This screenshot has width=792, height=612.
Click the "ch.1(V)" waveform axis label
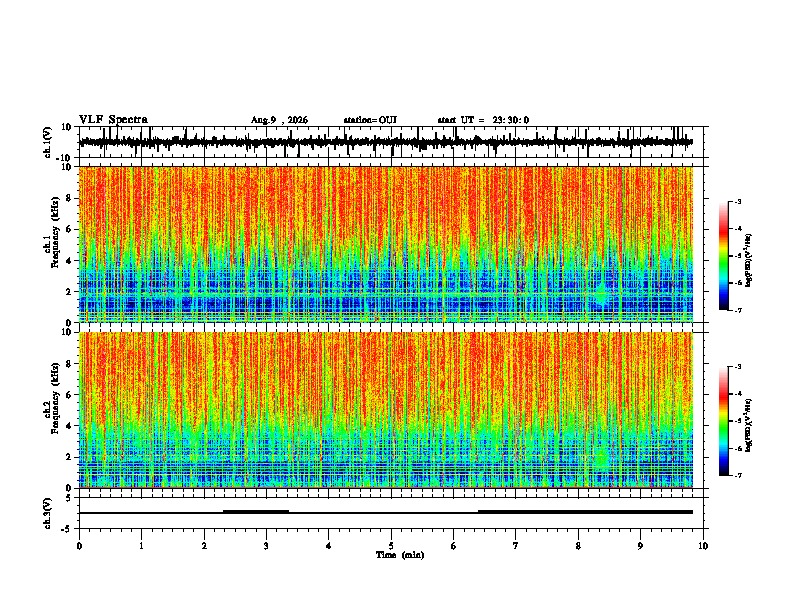[x=48, y=143]
